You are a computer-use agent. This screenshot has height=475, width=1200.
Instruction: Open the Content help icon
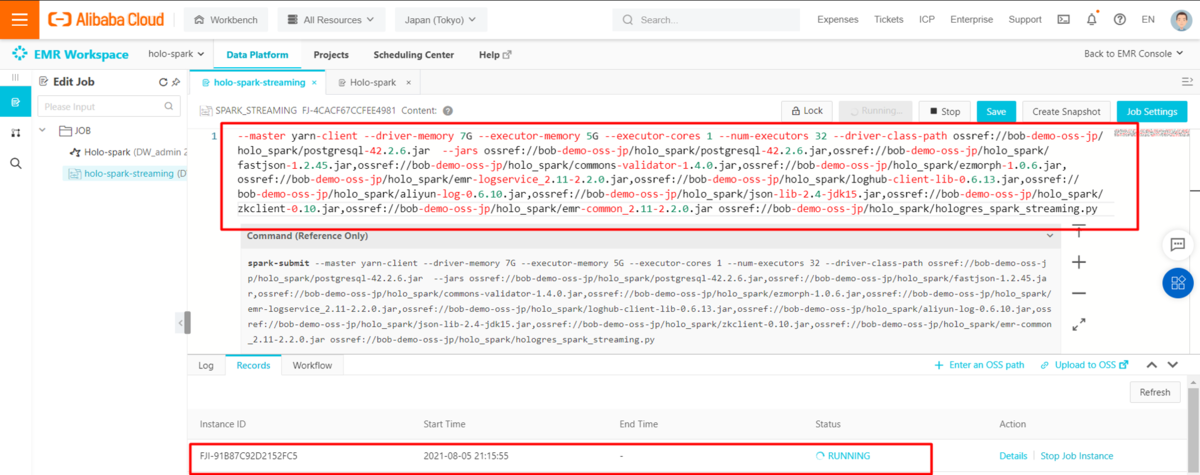(447, 111)
